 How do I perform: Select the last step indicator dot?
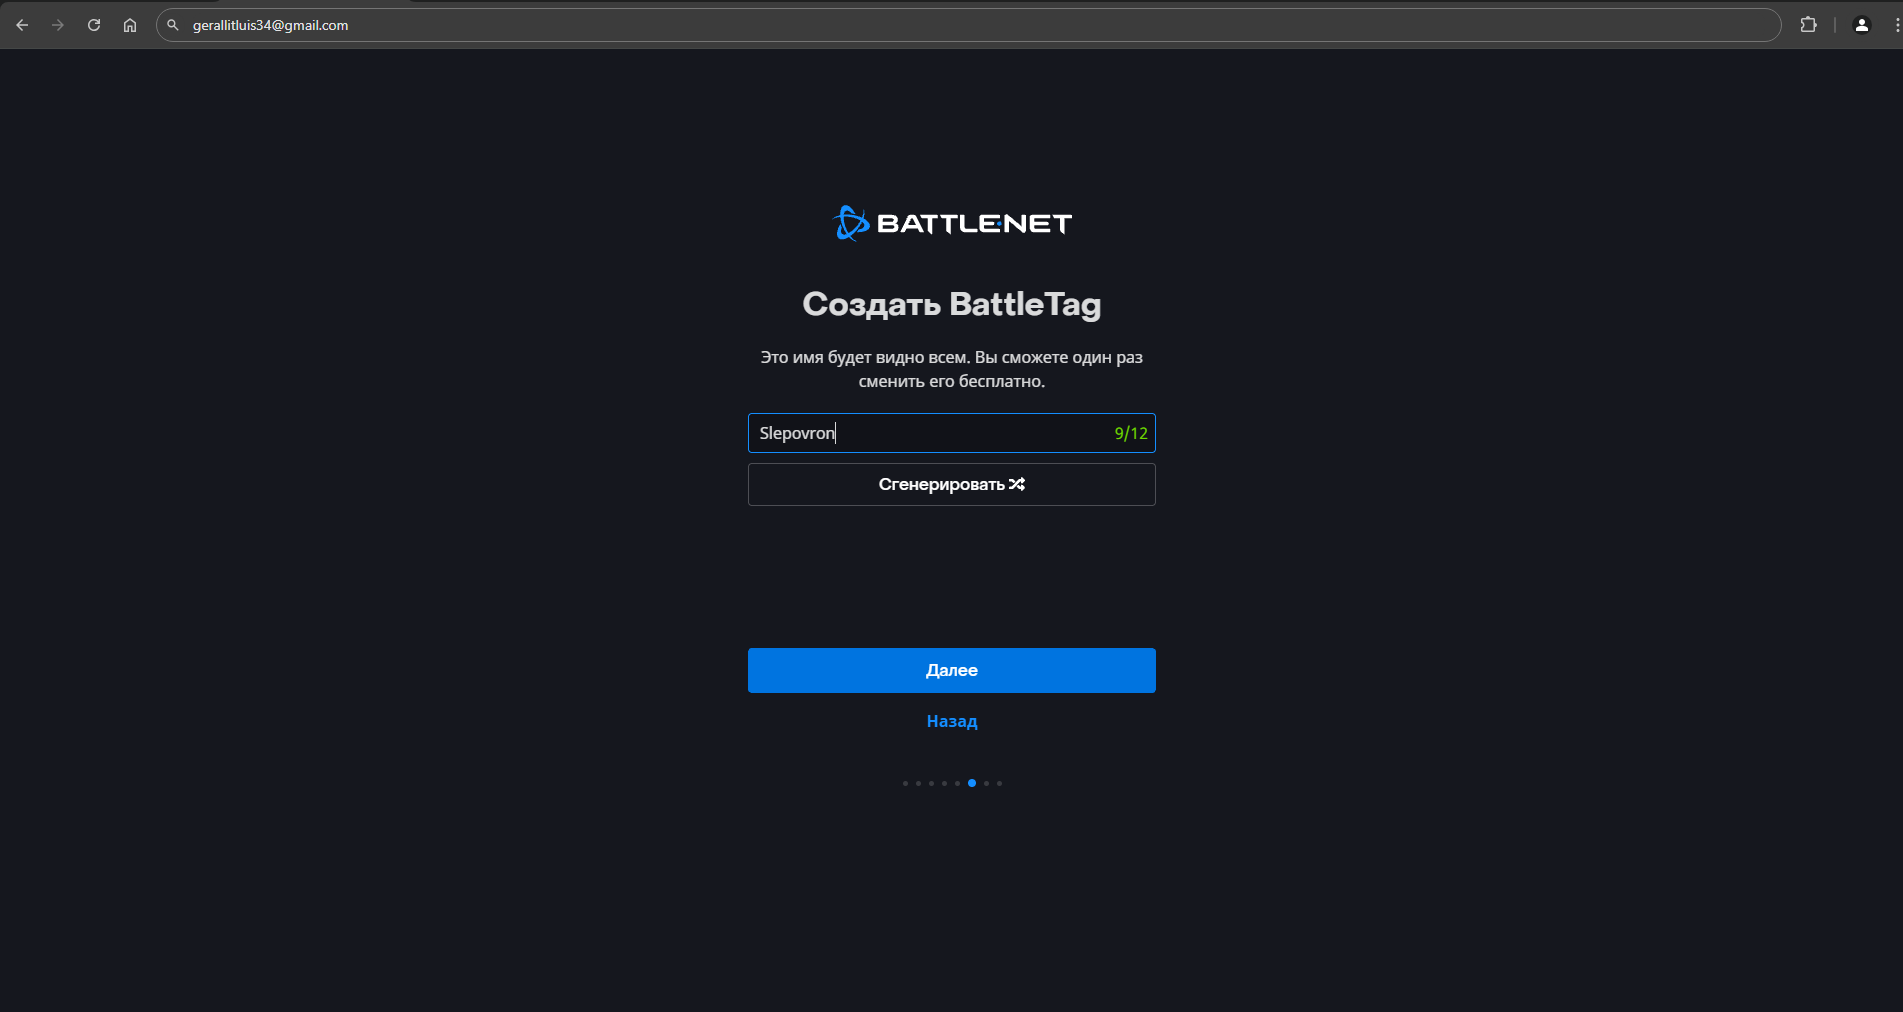coord(999,783)
